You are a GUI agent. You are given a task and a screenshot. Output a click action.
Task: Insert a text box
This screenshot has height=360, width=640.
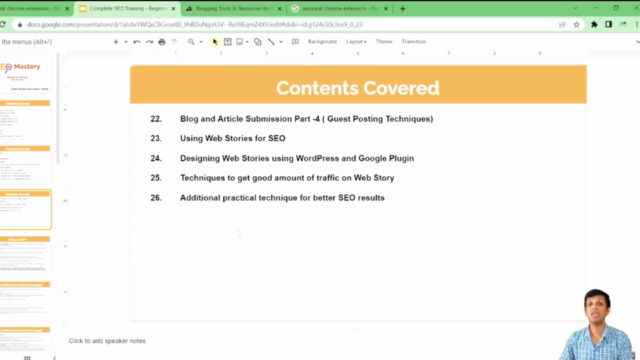228,42
